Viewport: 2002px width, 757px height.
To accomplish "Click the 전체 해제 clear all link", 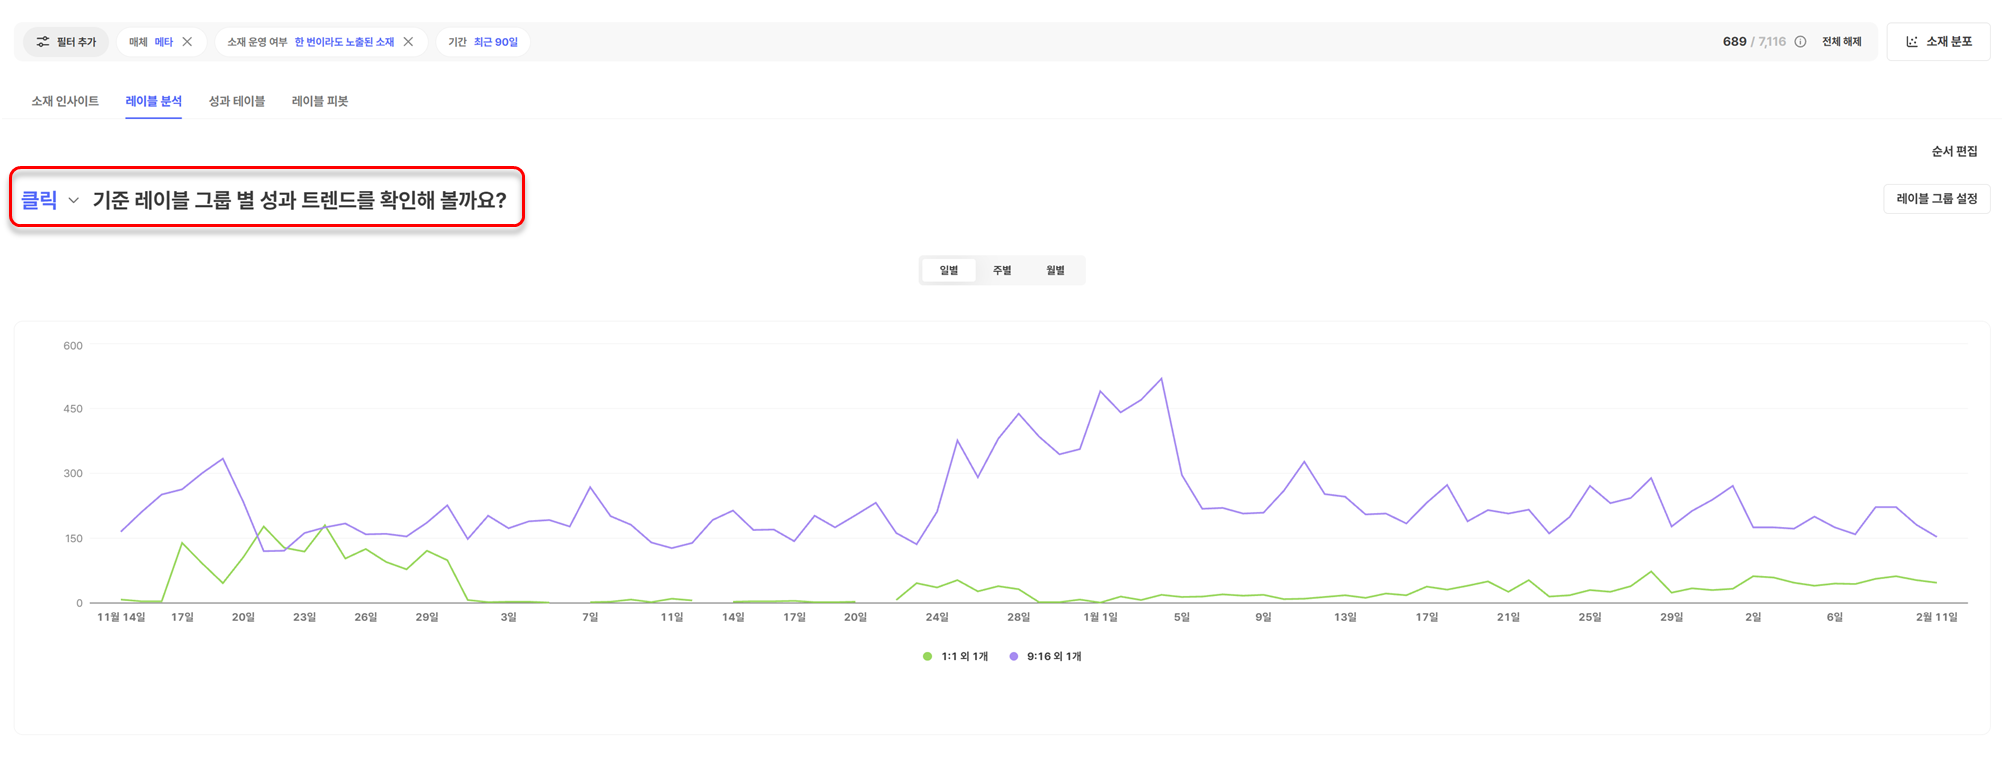I will (1841, 42).
